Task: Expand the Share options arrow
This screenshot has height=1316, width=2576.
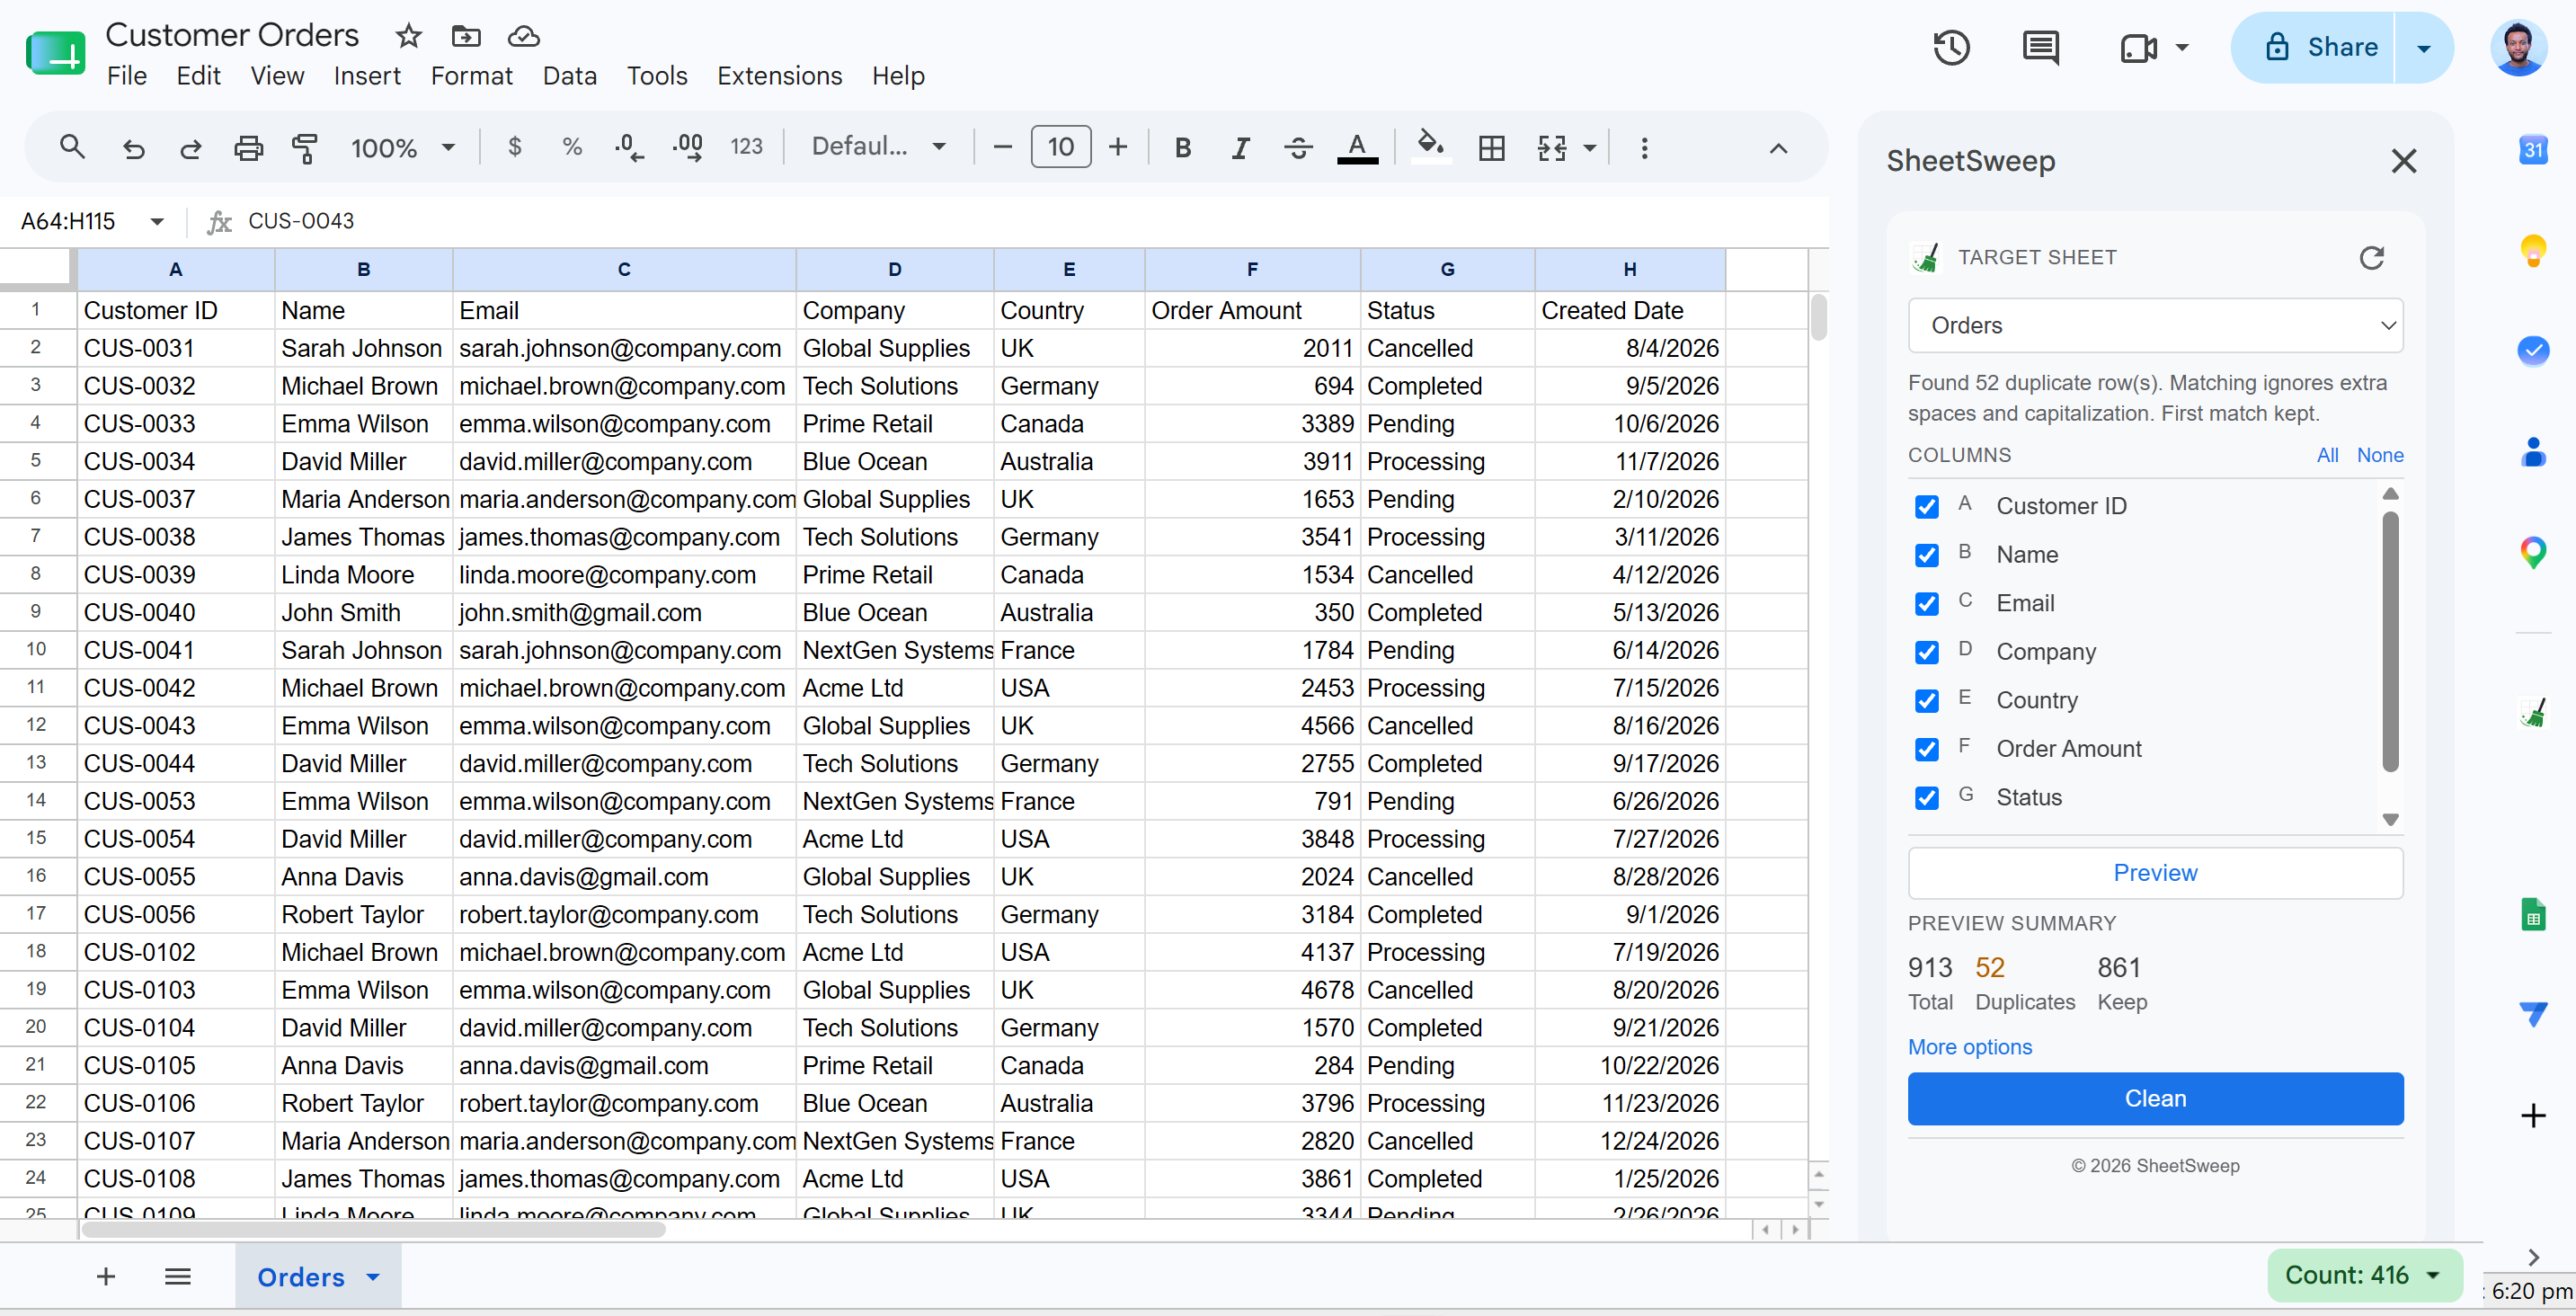Action: (x=2423, y=47)
